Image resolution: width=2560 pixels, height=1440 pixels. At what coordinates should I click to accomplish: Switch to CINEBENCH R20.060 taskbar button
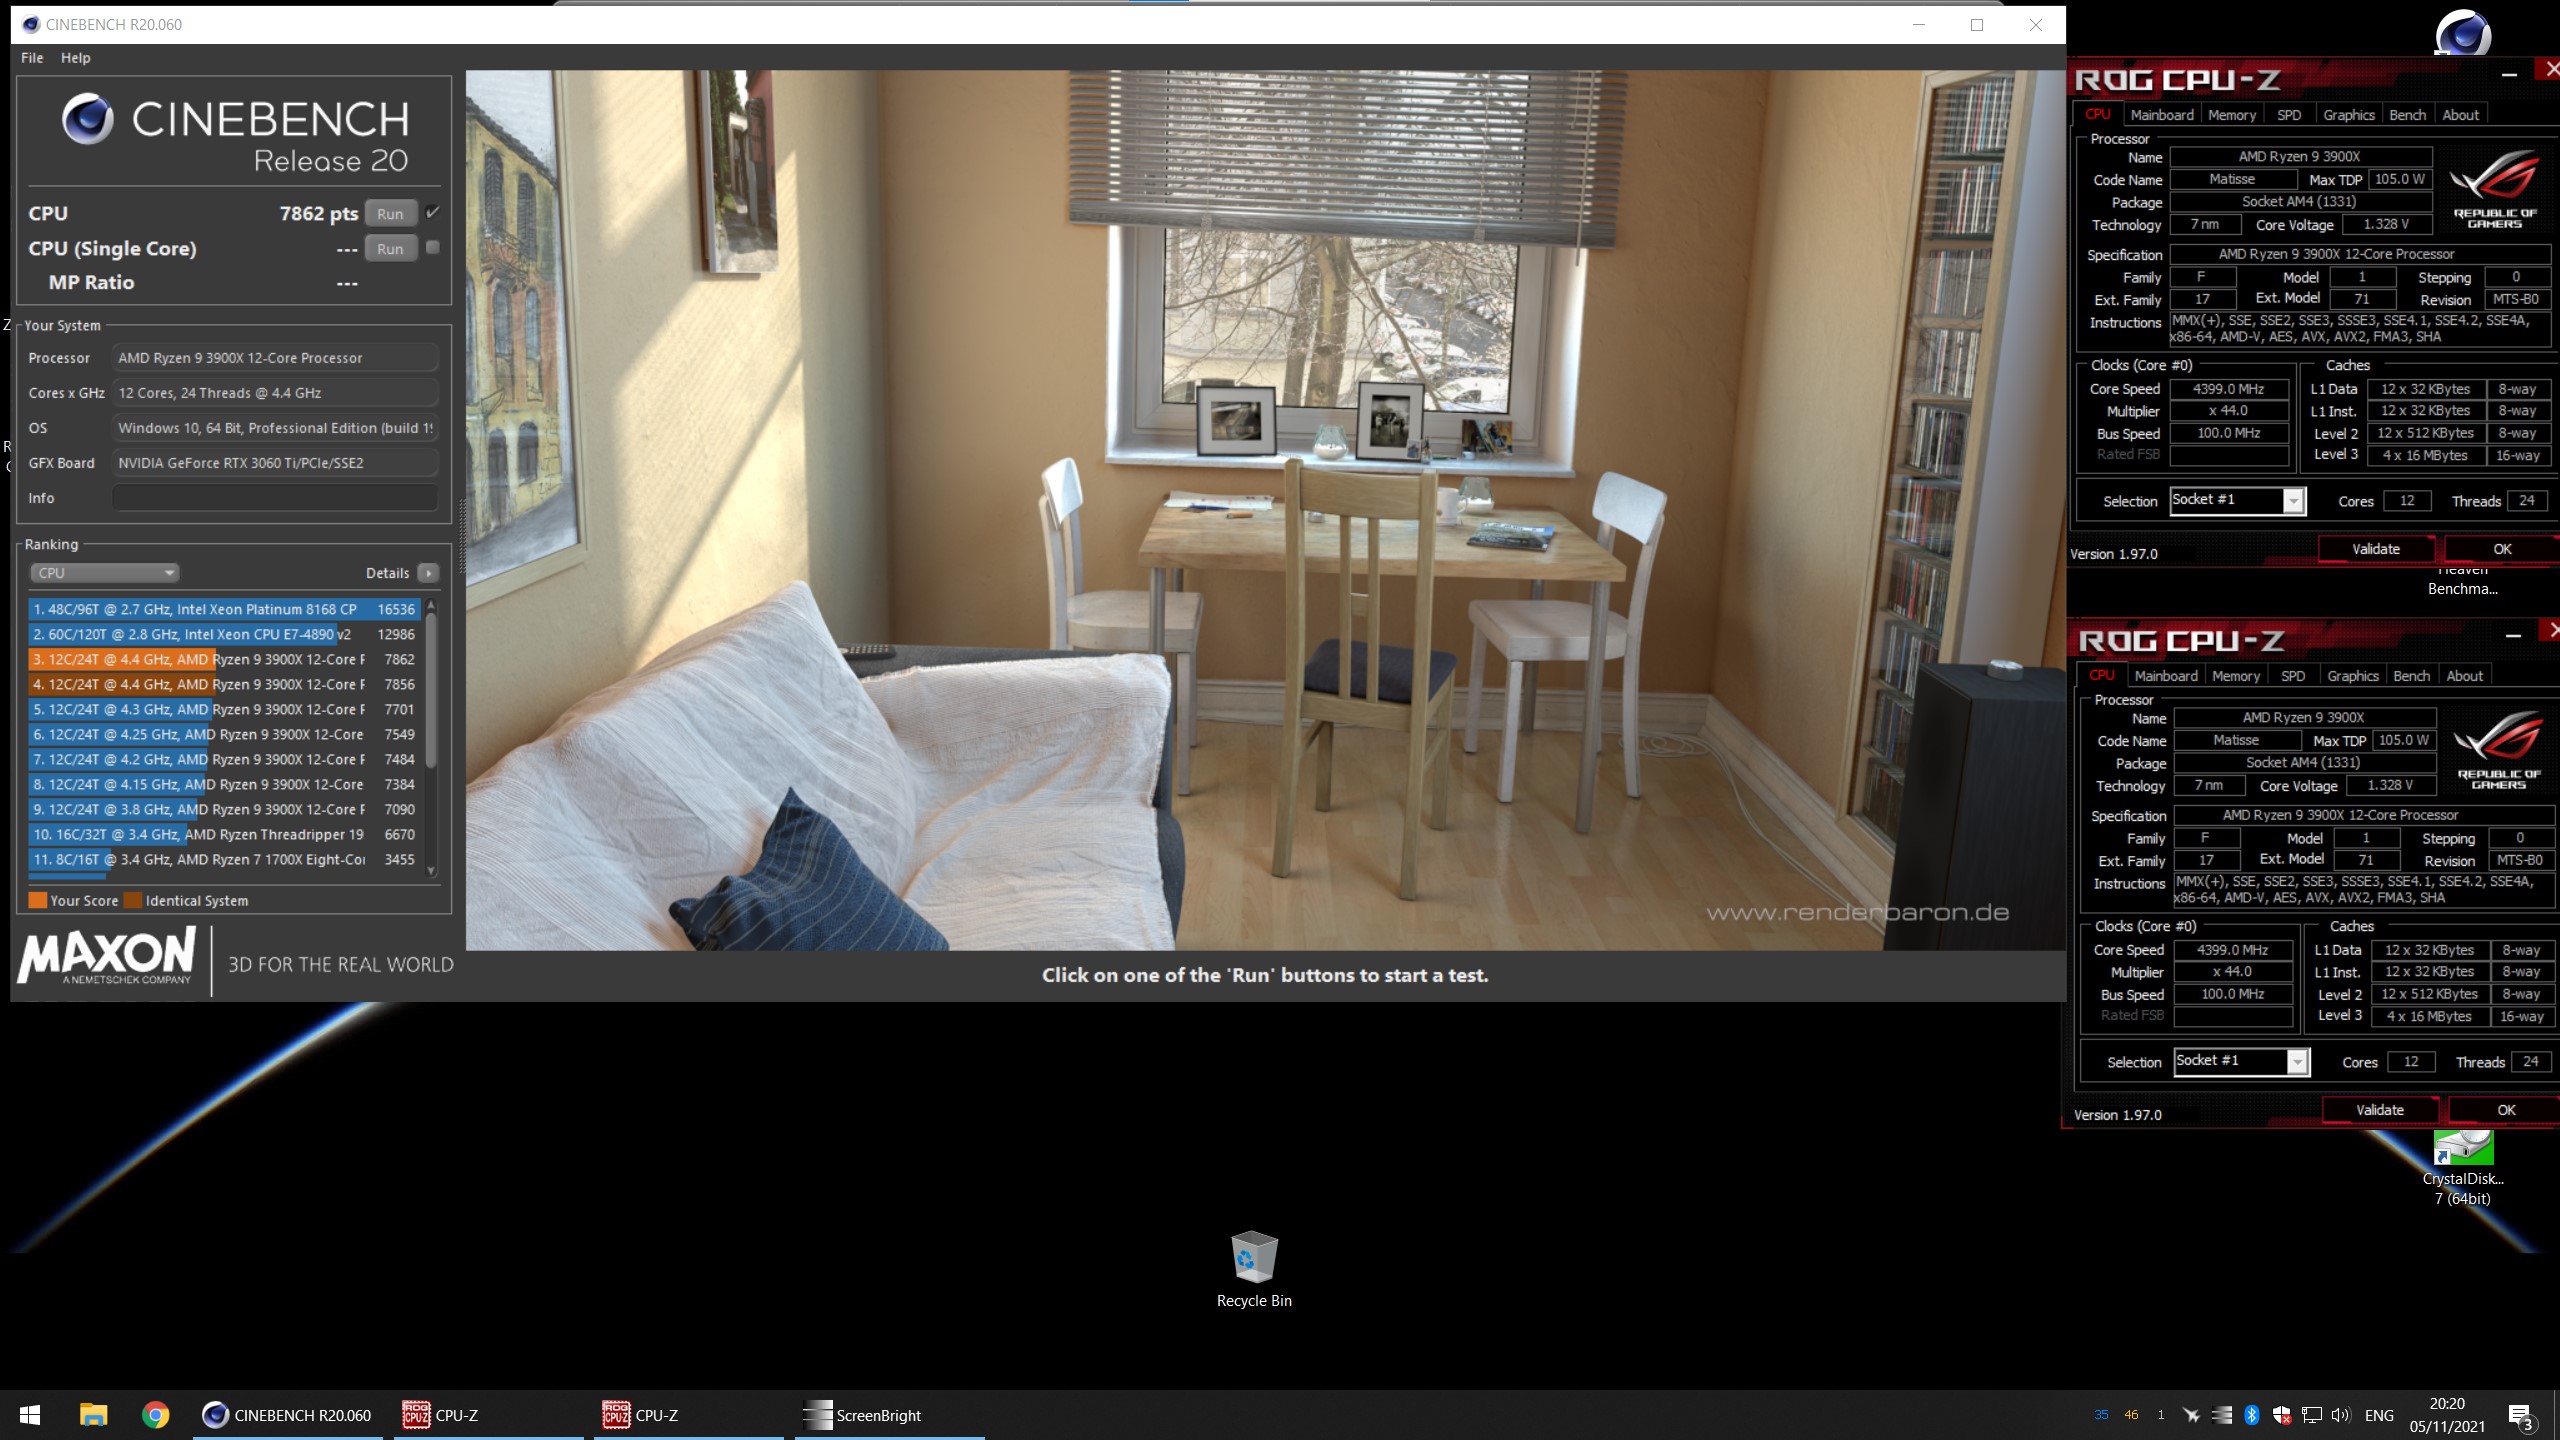point(288,1415)
